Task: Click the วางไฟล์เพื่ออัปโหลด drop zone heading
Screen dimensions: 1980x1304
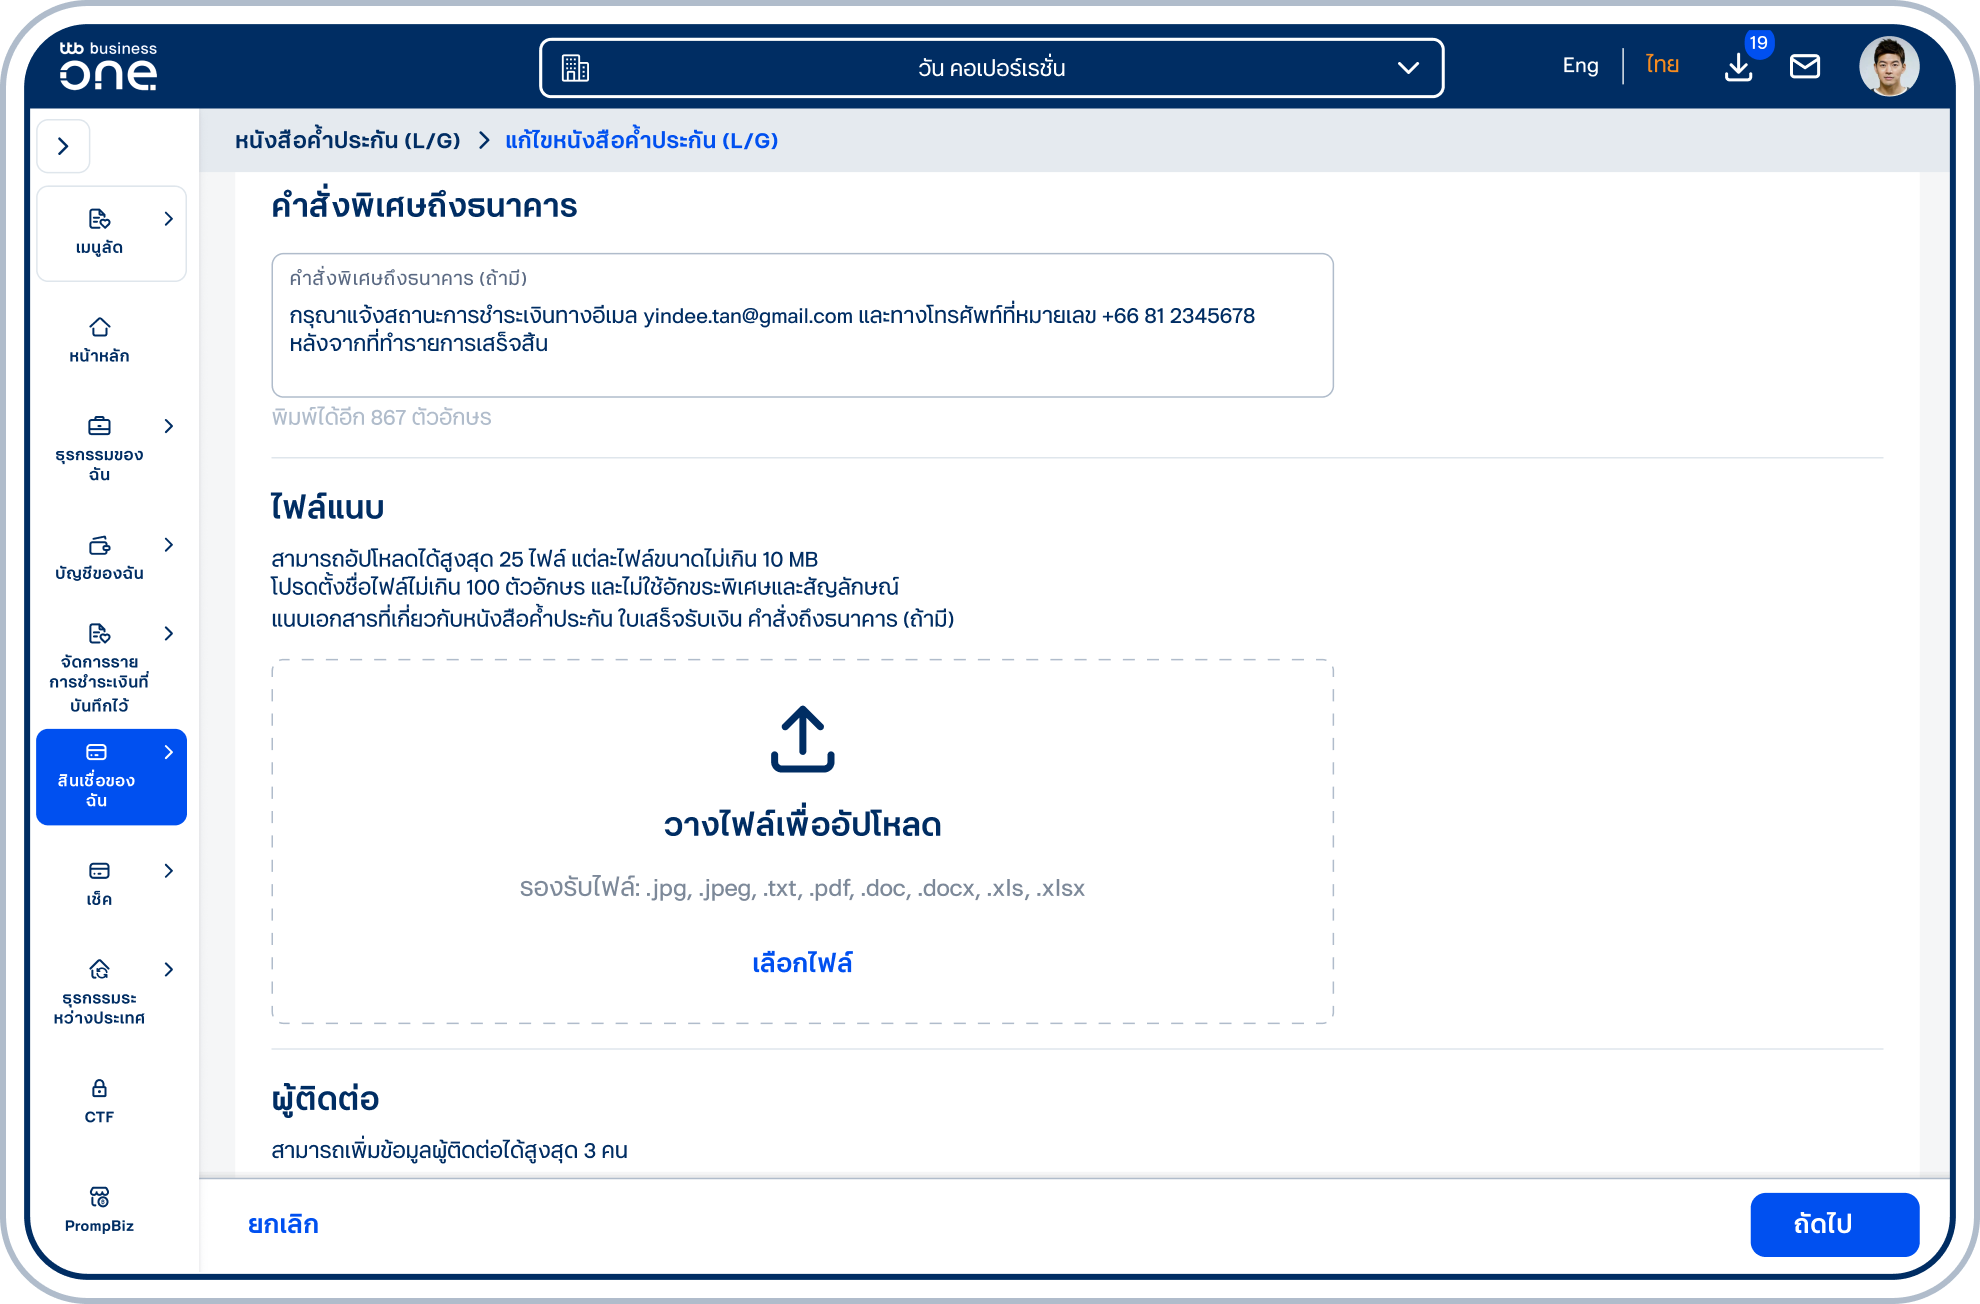Action: pyautogui.click(x=802, y=825)
